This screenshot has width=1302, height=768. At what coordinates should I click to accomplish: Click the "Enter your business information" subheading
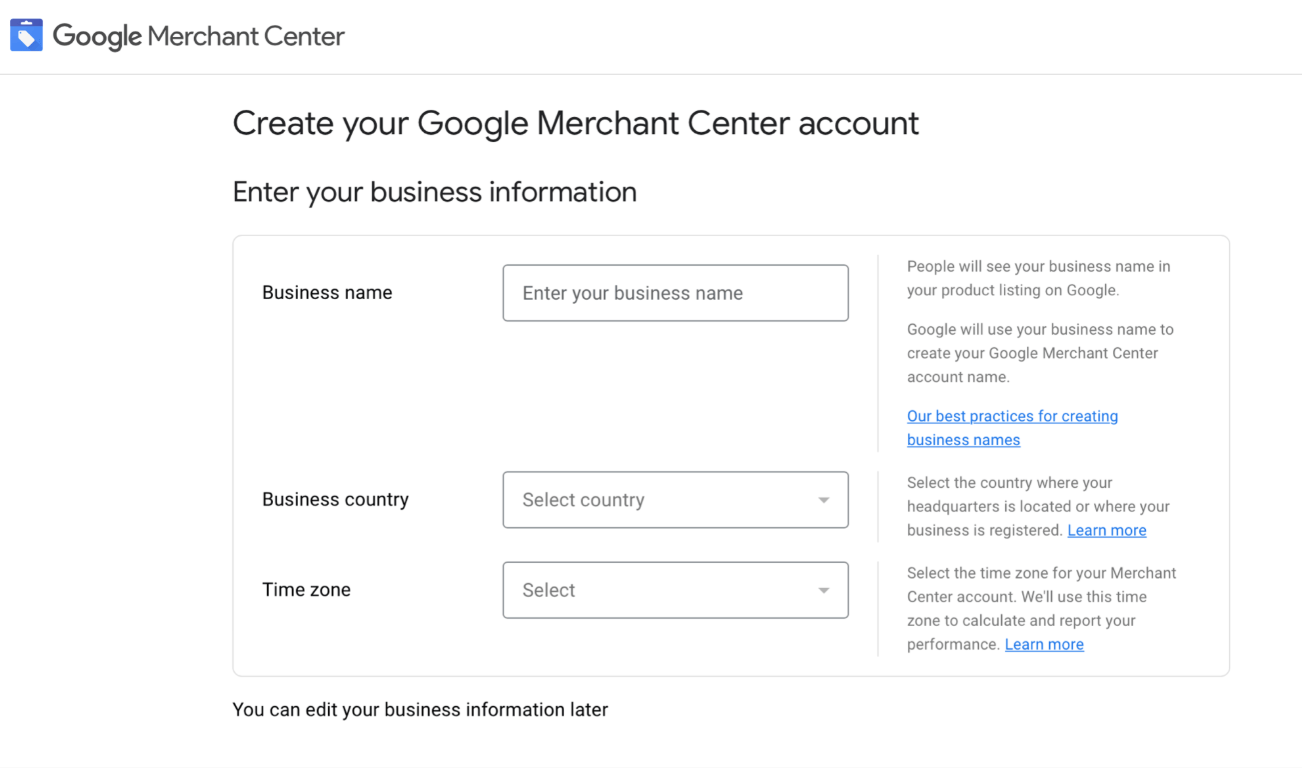(434, 192)
